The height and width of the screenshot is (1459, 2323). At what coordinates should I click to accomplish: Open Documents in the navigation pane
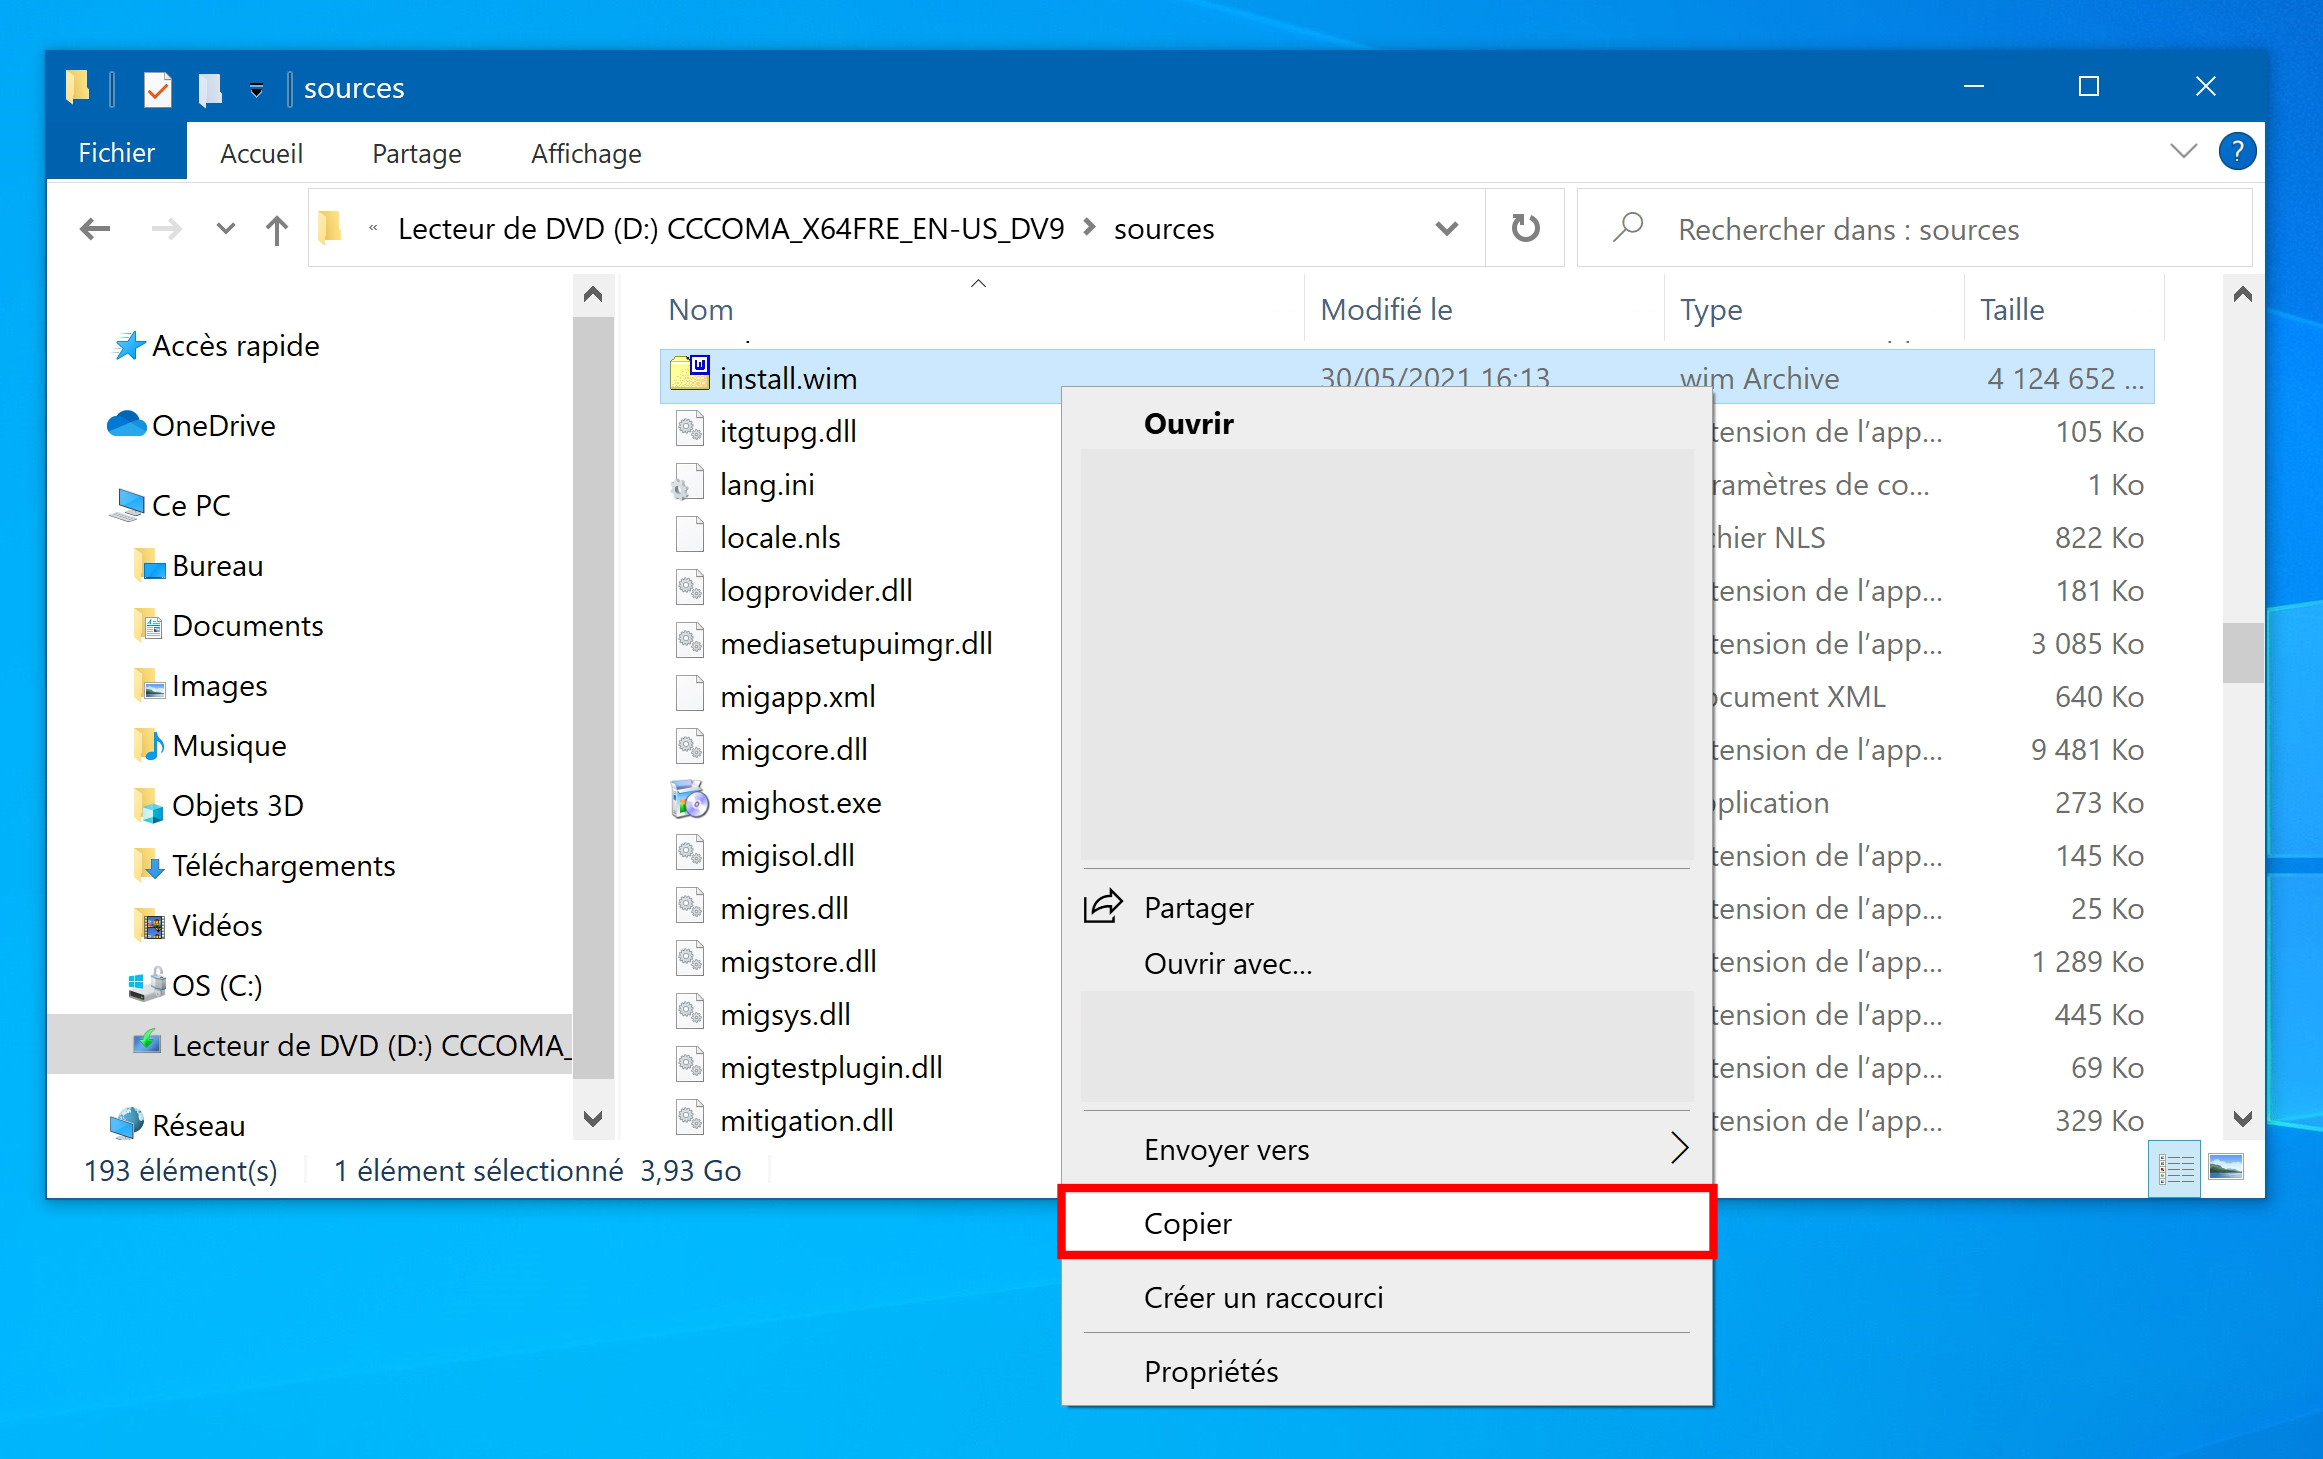(229, 626)
